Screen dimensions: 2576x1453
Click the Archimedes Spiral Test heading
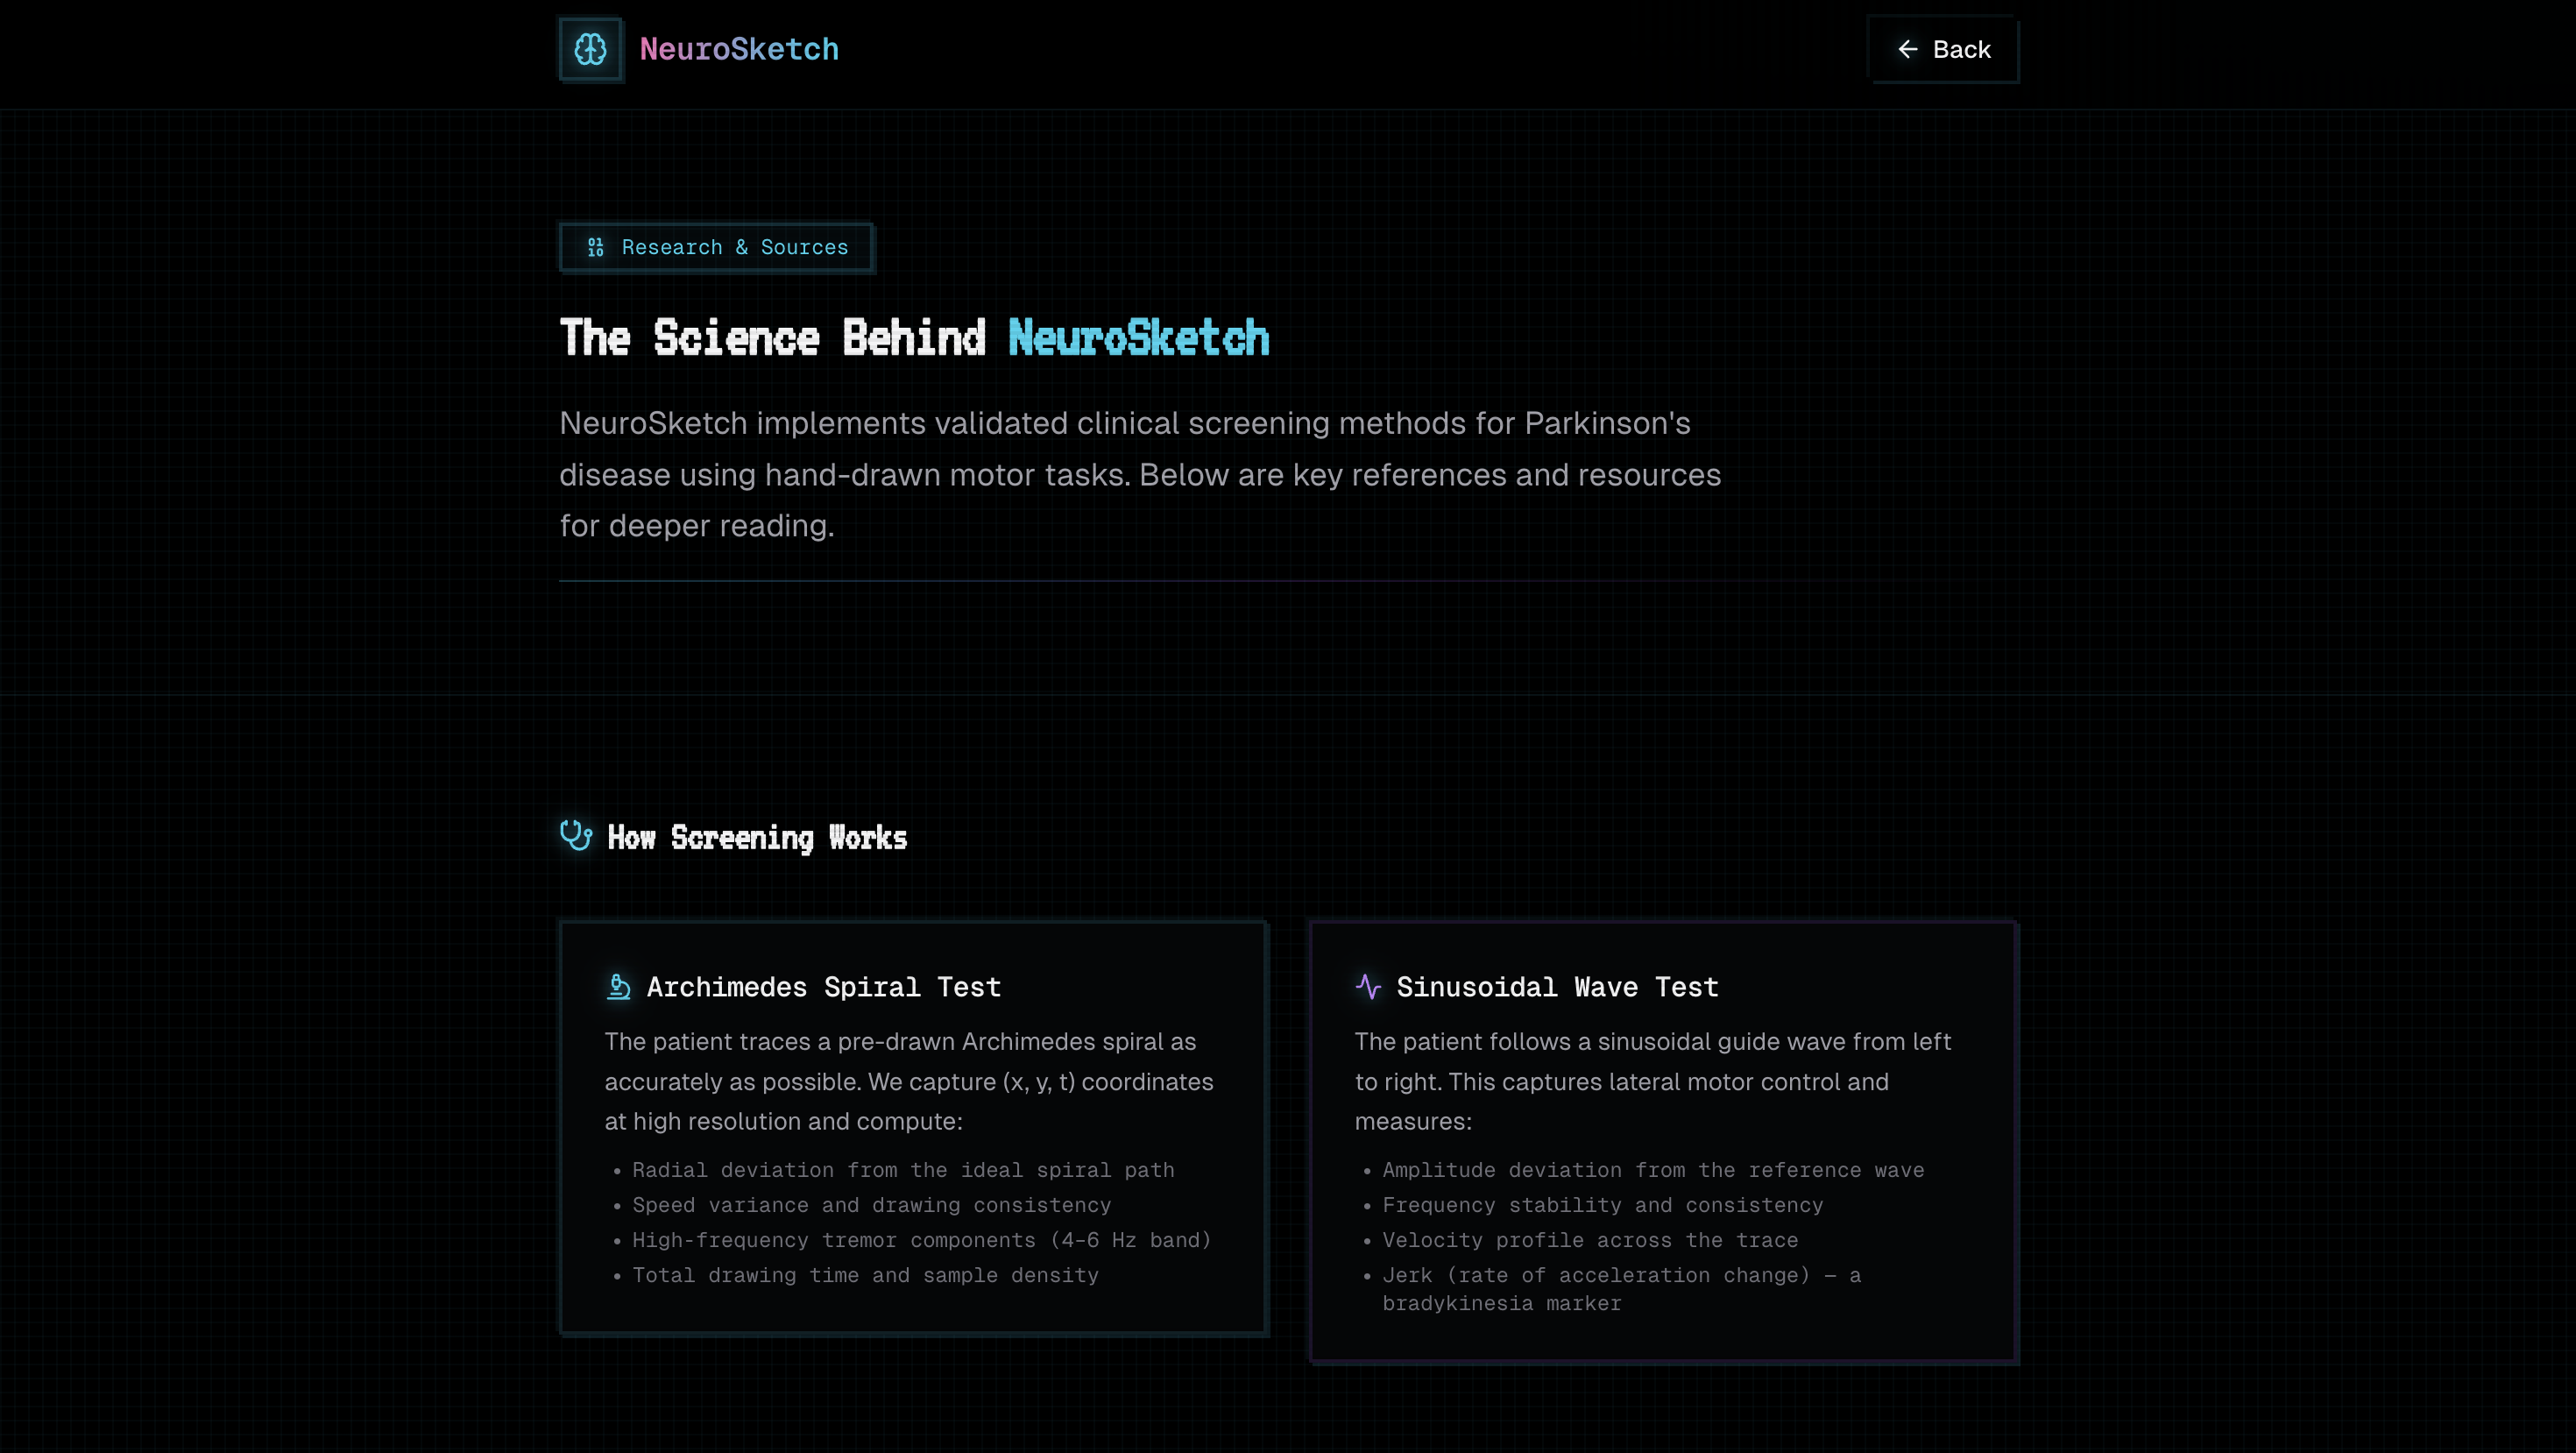[x=823, y=987]
